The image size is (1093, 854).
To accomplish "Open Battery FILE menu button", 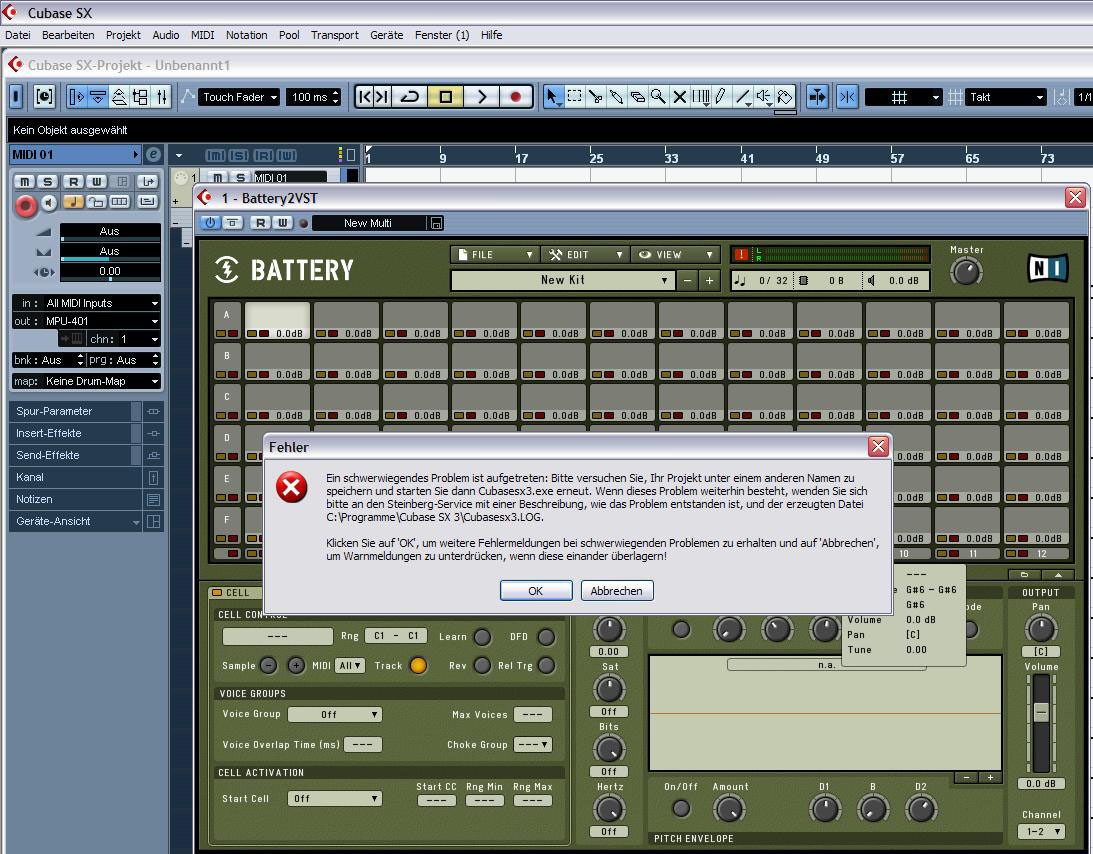I will coord(495,254).
